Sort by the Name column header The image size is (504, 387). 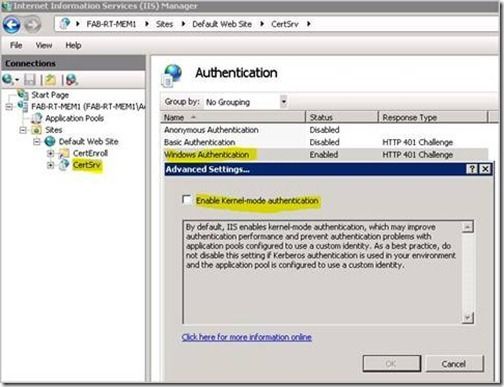point(232,117)
